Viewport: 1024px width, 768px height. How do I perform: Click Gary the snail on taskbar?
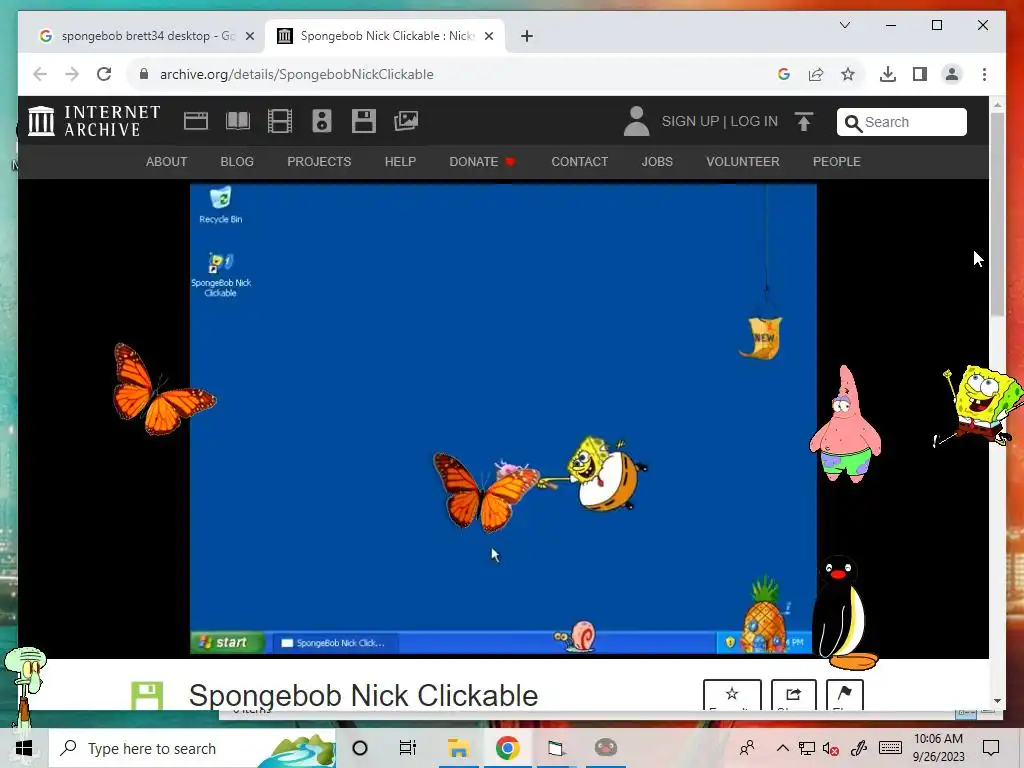(575, 636)
